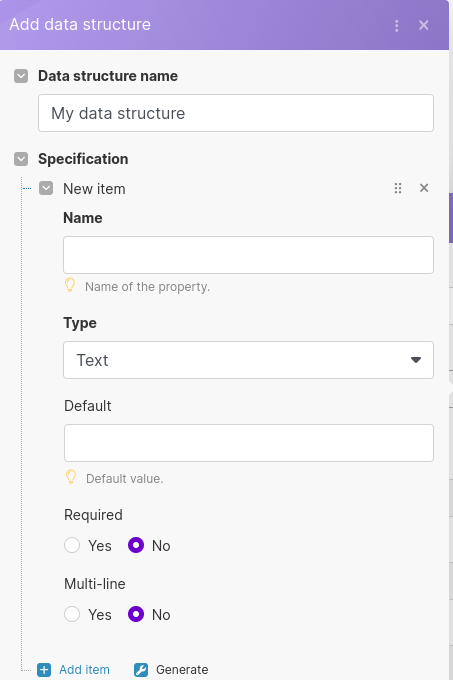Select No for Required

click(136, 545)
